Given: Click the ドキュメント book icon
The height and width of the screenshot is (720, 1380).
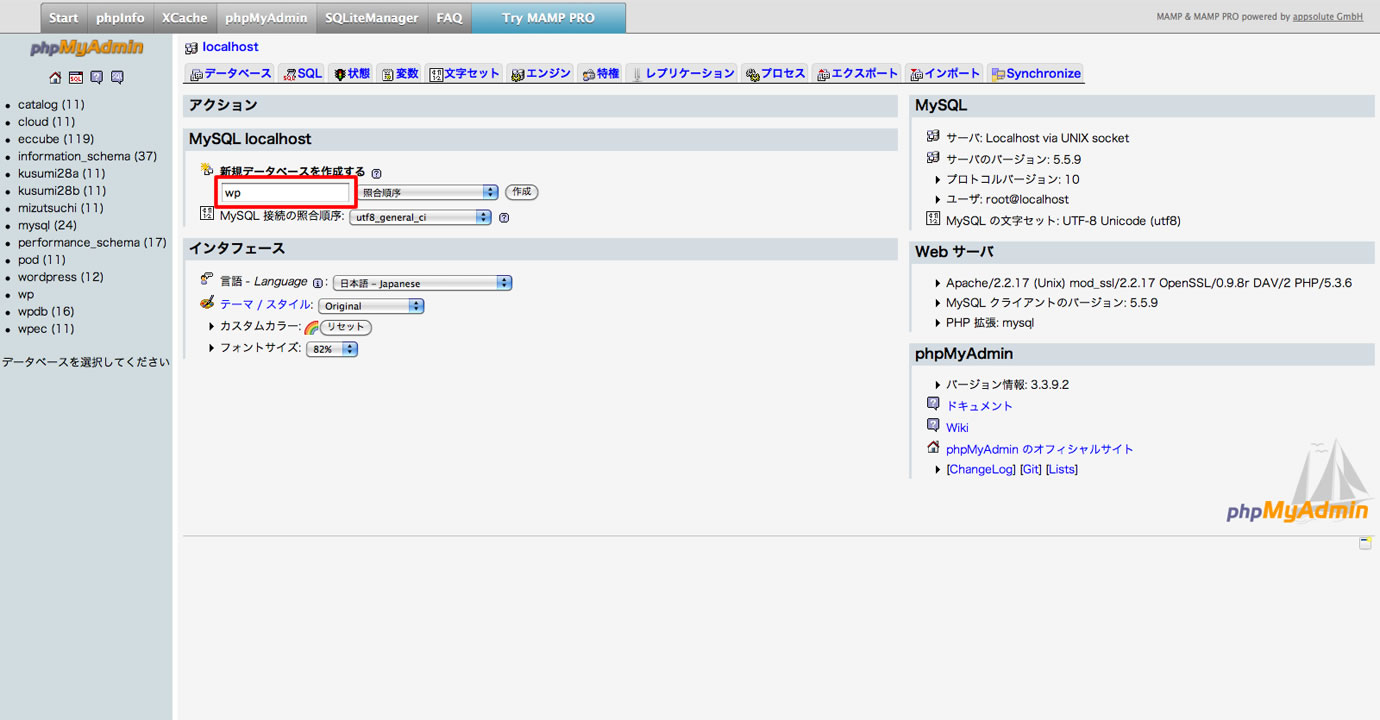Looking at the screenshot, I should click(933, 404).
